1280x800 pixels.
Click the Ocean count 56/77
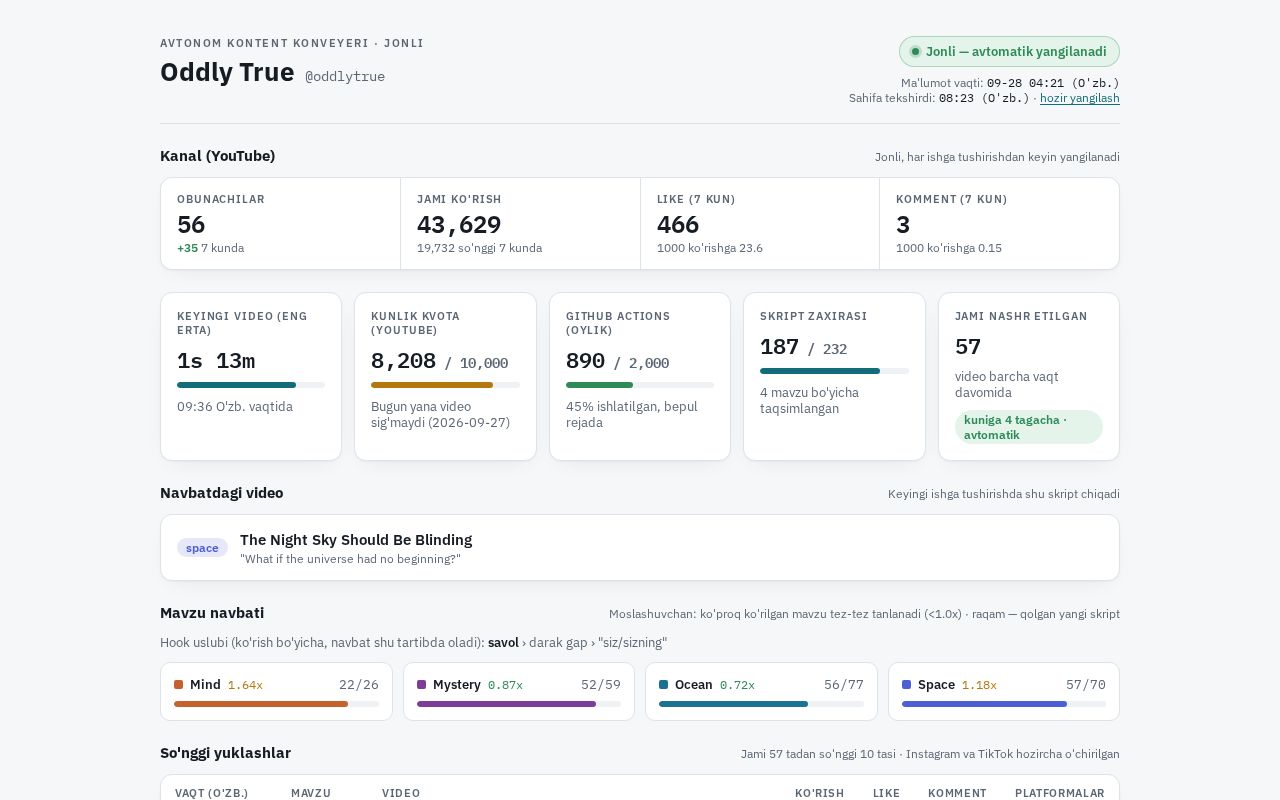(x=844, y=685)
